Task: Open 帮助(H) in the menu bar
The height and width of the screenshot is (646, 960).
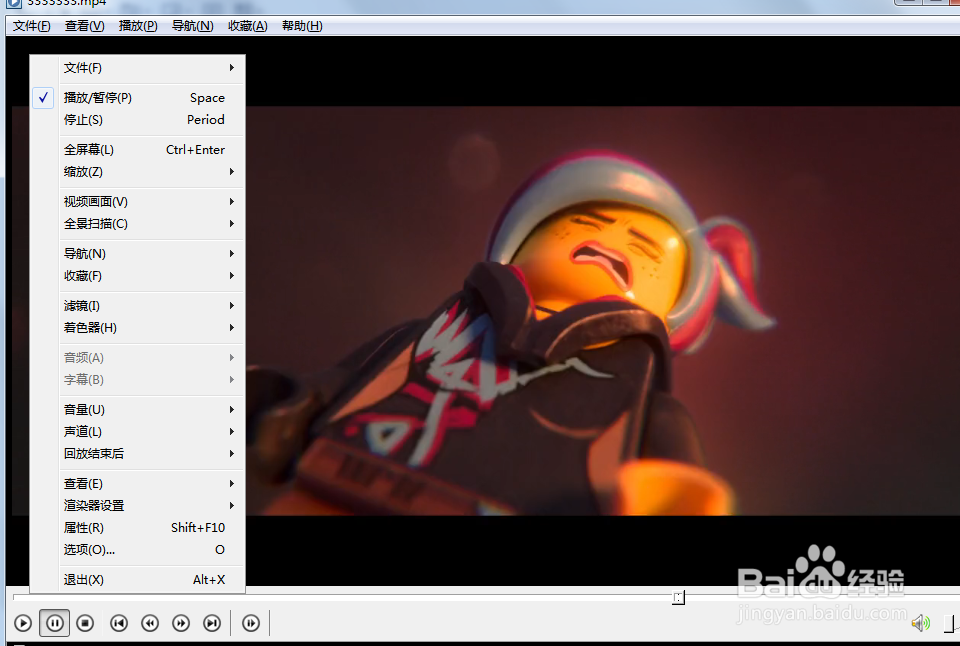Action: (302, 26)
